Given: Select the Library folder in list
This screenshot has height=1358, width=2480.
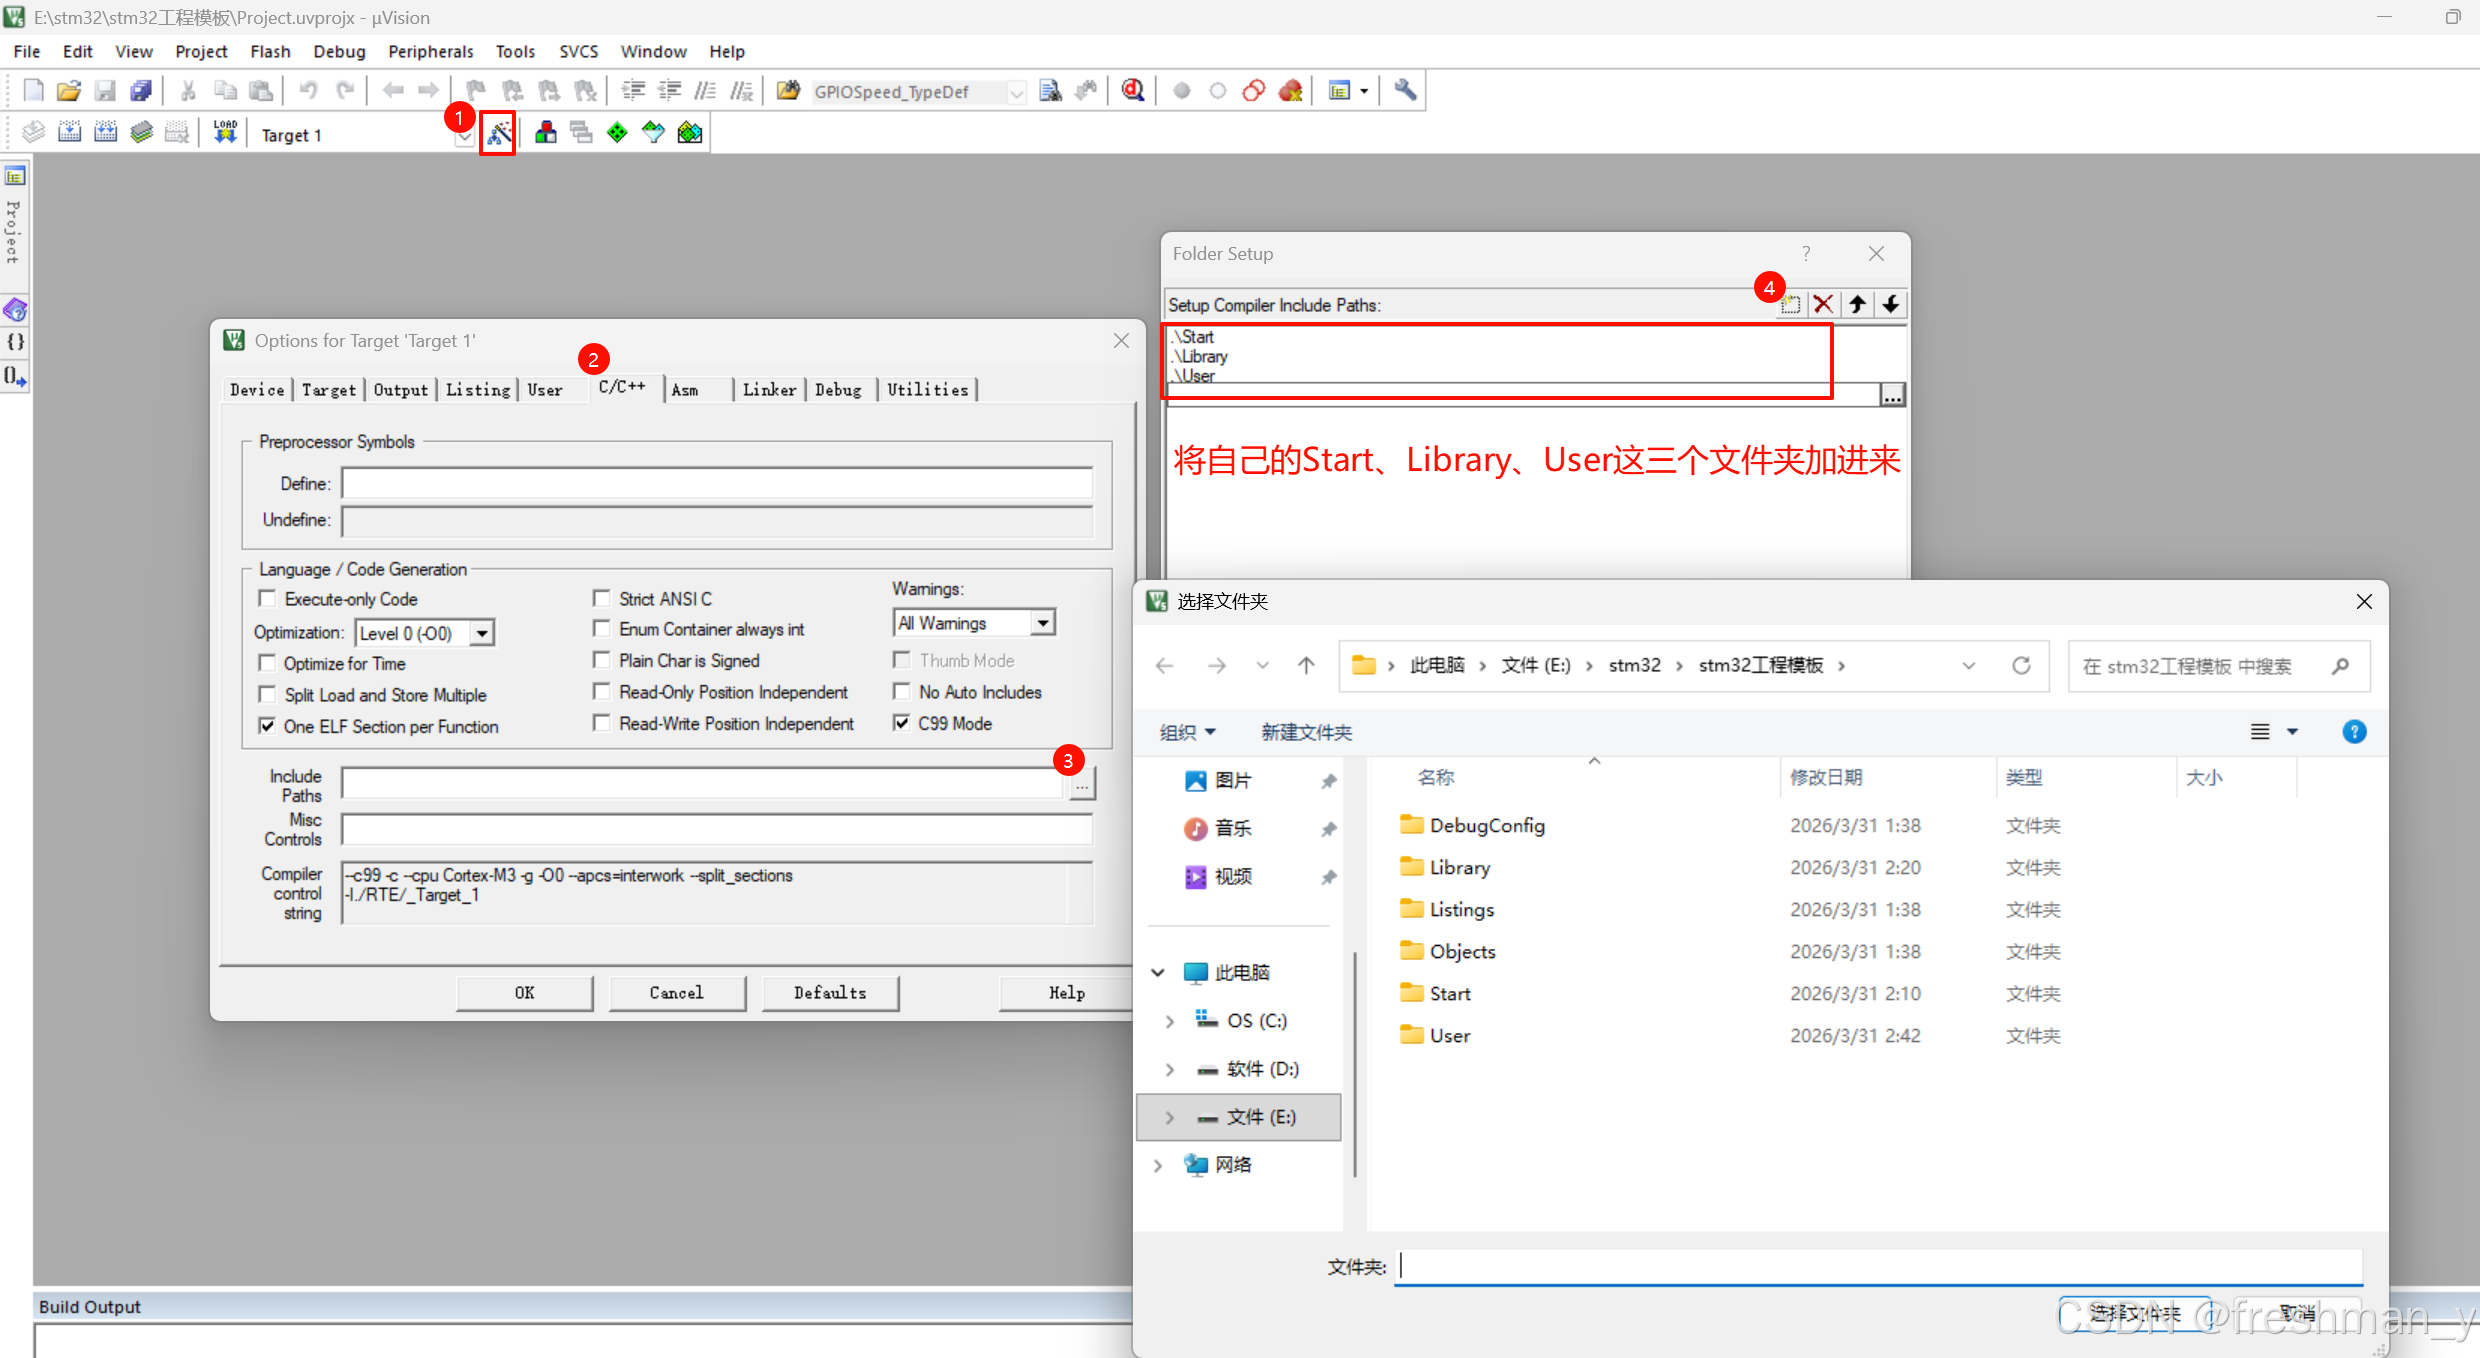Looking at the screenshot, I should point(1459,868).
